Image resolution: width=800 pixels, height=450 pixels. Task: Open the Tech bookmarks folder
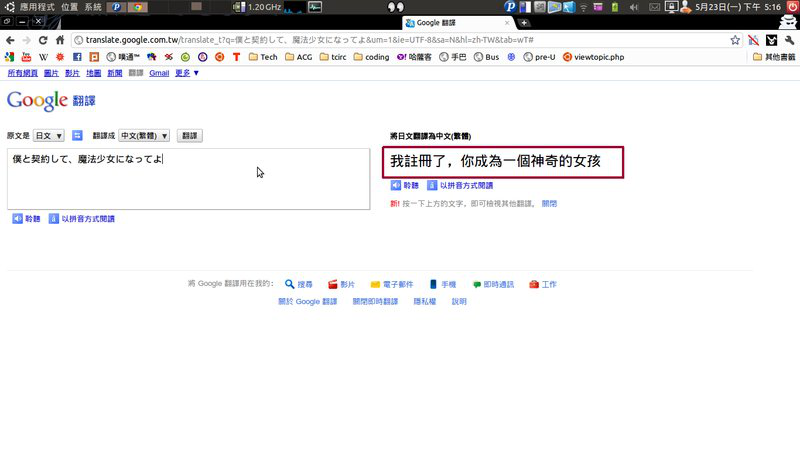[262, 57]
